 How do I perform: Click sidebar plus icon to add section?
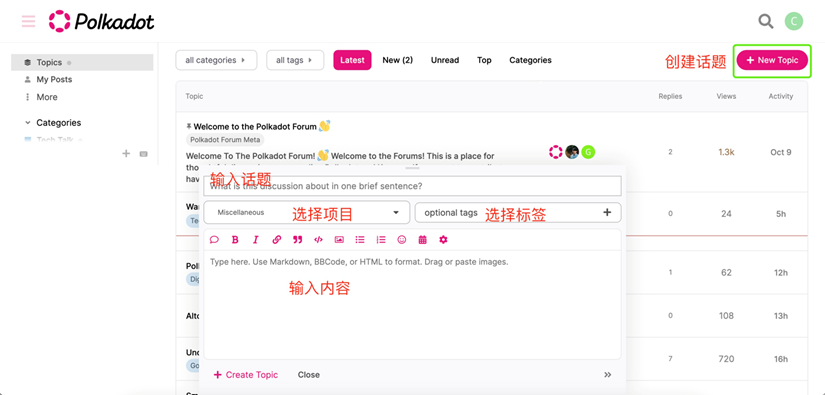point(126,154)
